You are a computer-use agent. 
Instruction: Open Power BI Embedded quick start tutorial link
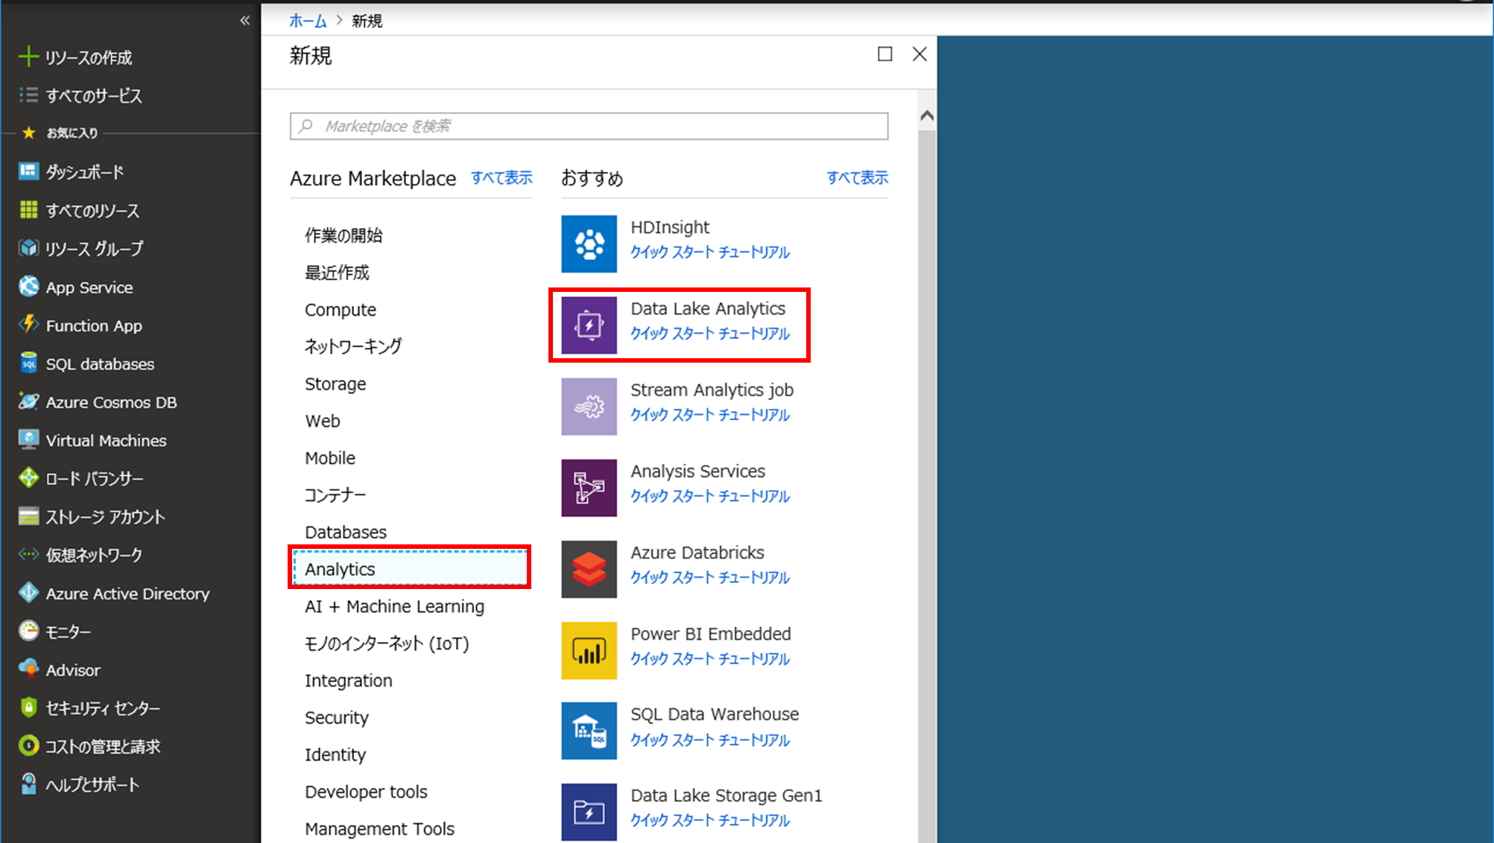[x=710, y=658]
